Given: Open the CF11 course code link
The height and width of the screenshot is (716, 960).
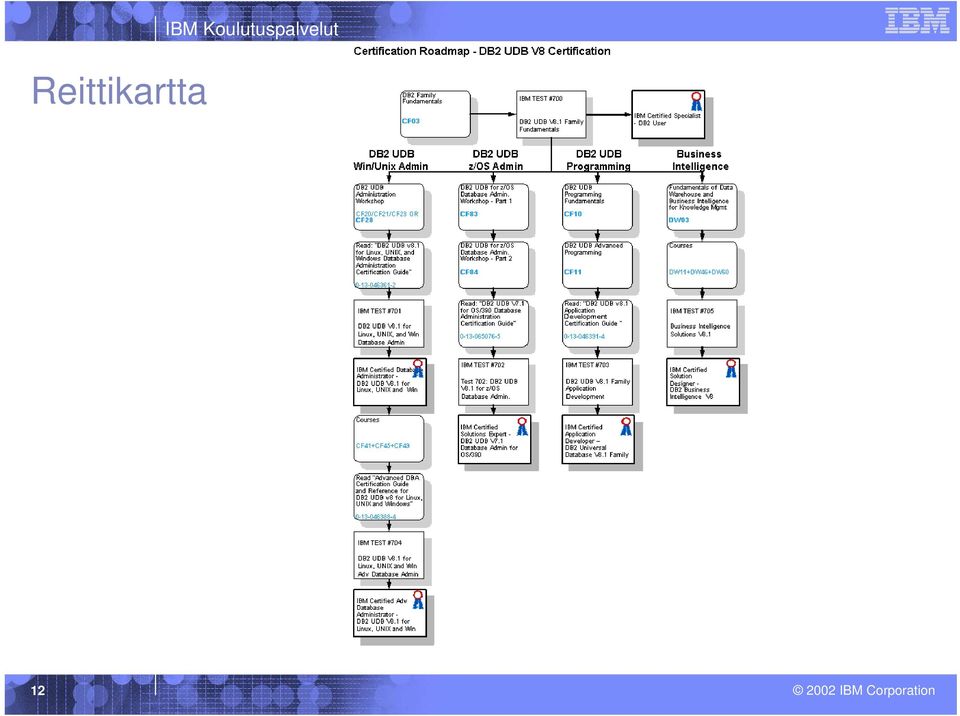Looking at the screenshot, I should point(573,272).
